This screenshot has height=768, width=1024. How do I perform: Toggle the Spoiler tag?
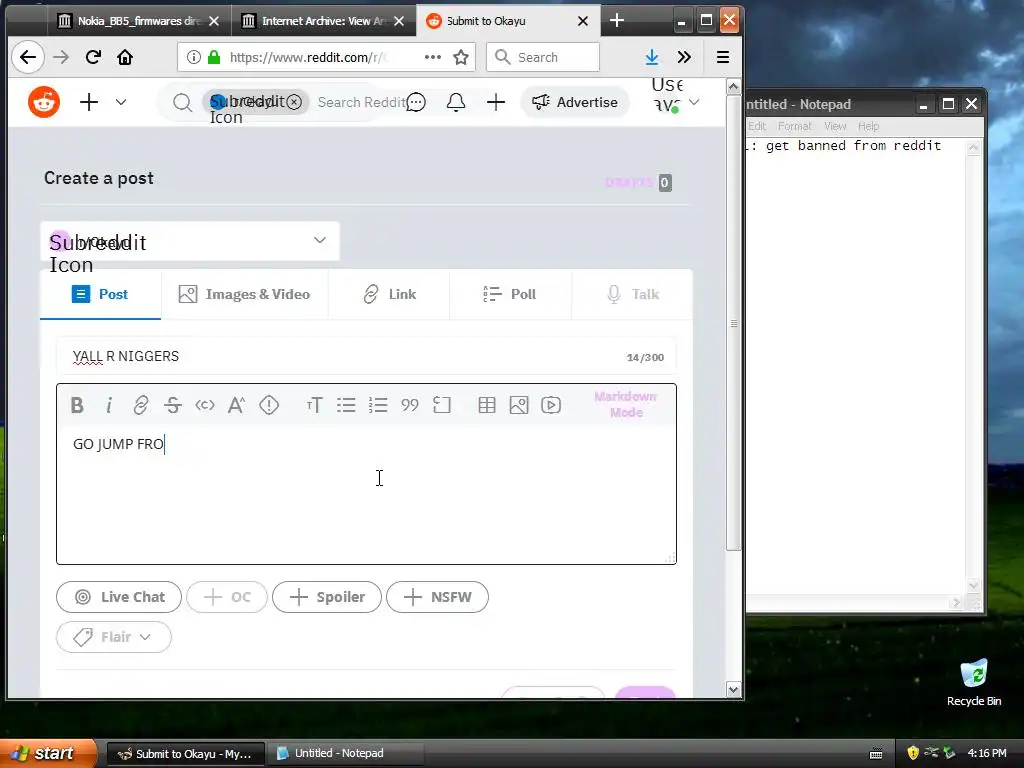[x=327, y=597]
